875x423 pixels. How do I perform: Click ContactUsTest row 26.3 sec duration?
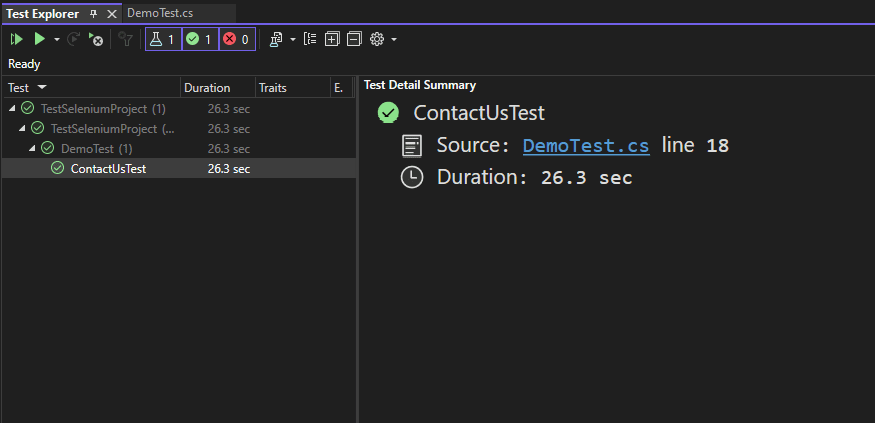(x=229, y=169)
